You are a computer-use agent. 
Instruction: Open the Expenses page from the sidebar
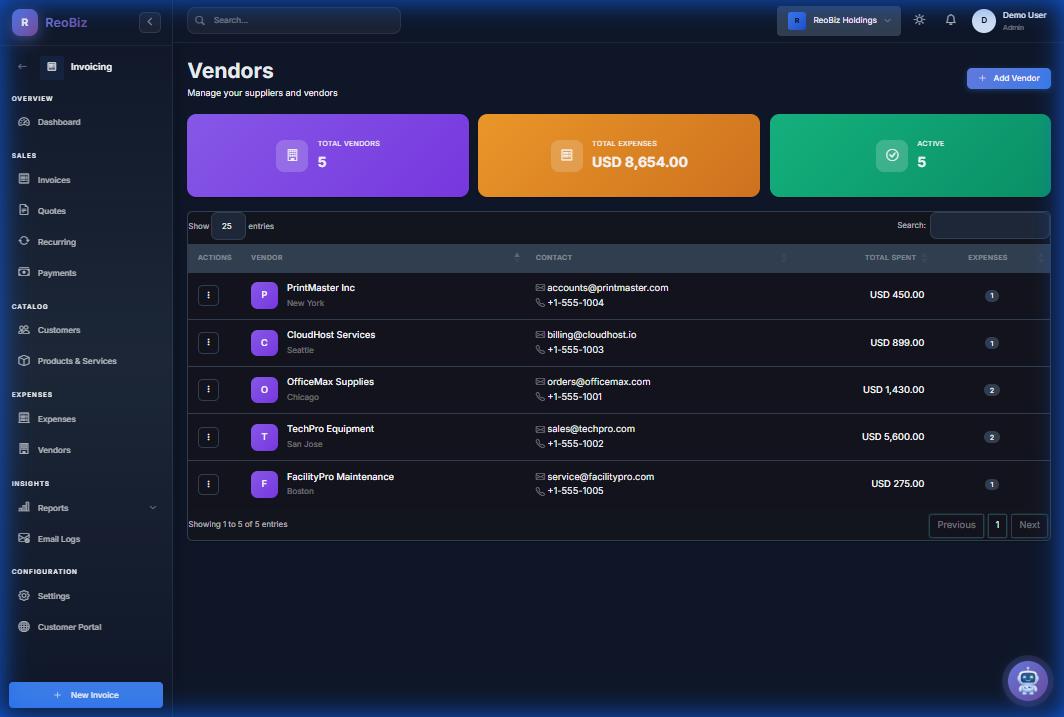click(x=55, y=418)
